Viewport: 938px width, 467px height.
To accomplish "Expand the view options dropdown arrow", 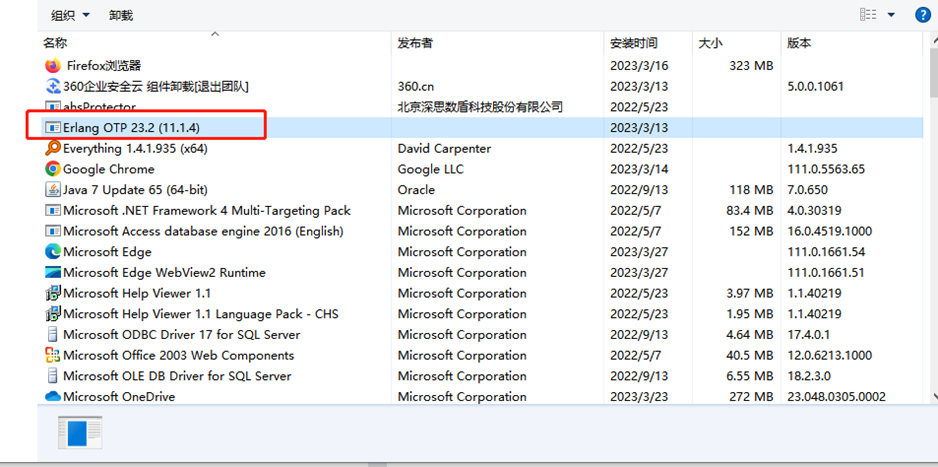I will pos(891,15).
